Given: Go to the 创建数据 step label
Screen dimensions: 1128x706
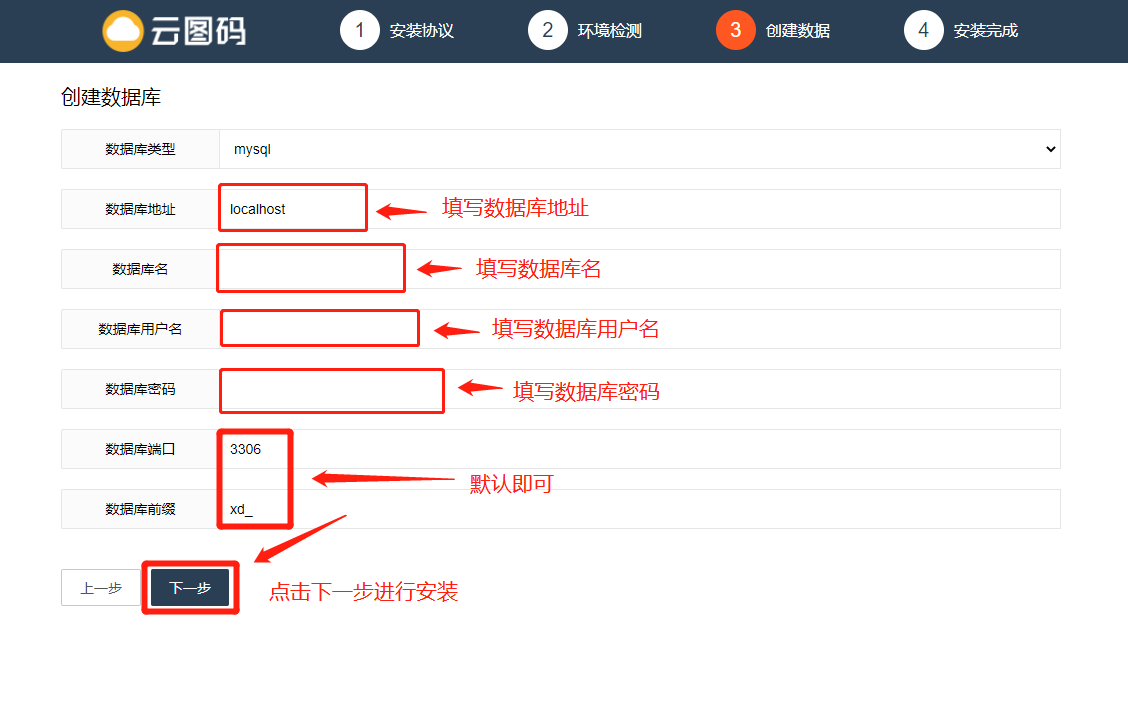Looking at the screenshot, I should pos(797,31).
